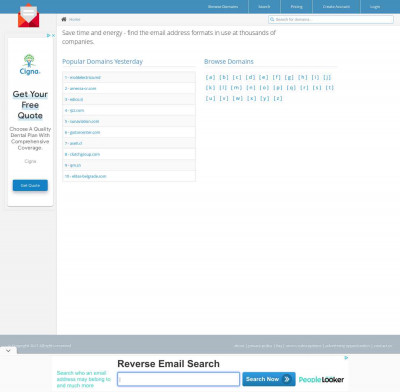
Task: Browse domains starting with [i]
Action: (315, 77)
